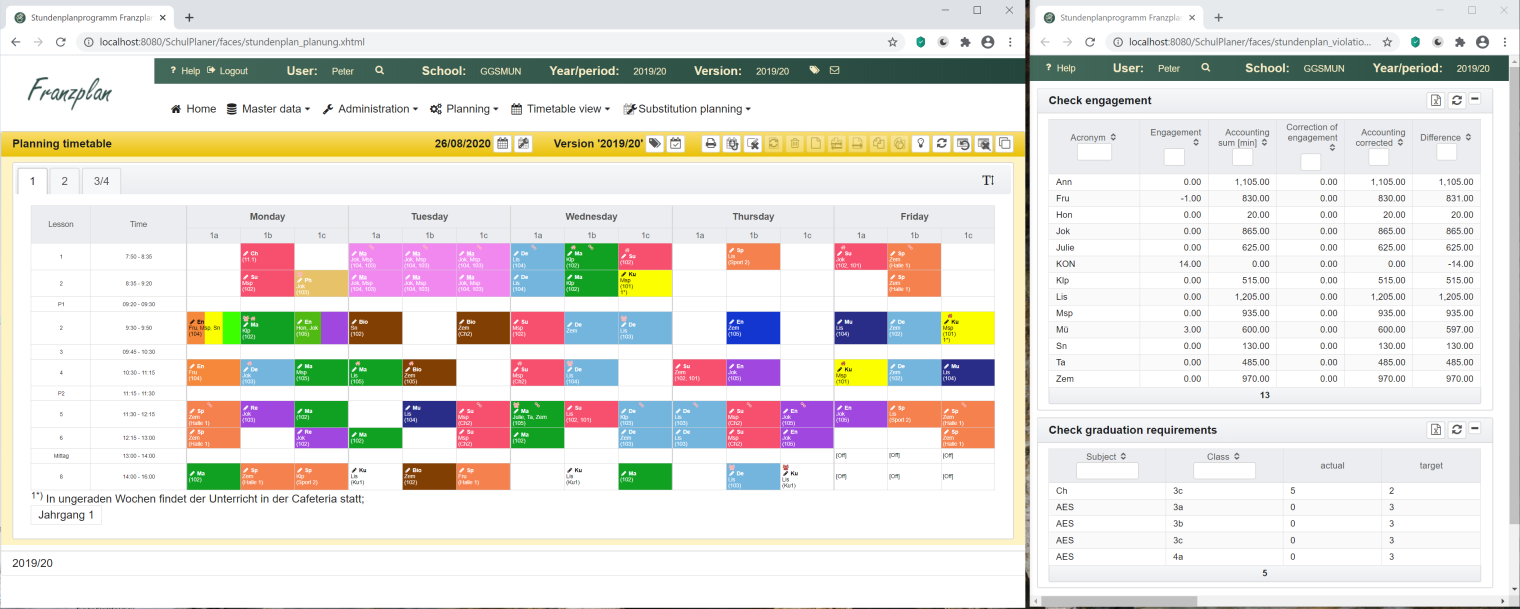Click the Subject filter input field
This screenshot has width=1520, height=609.
click(x=1107, y=471)
